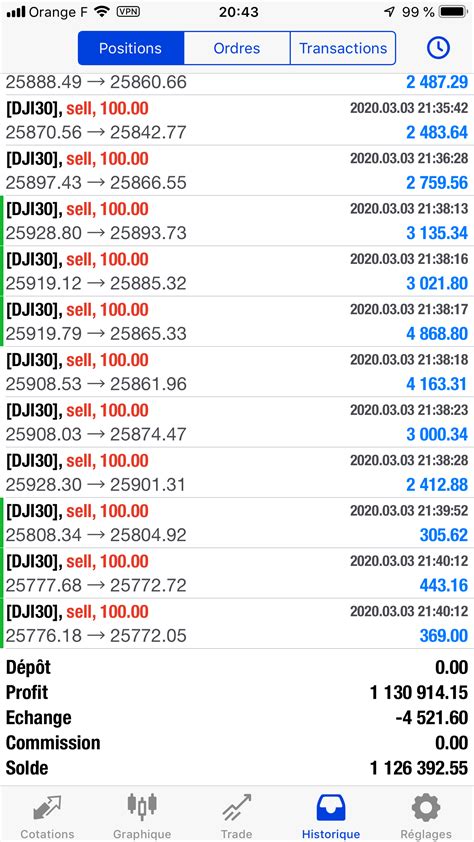Open the position 25776.18 → 25772.05

point(237,623)
